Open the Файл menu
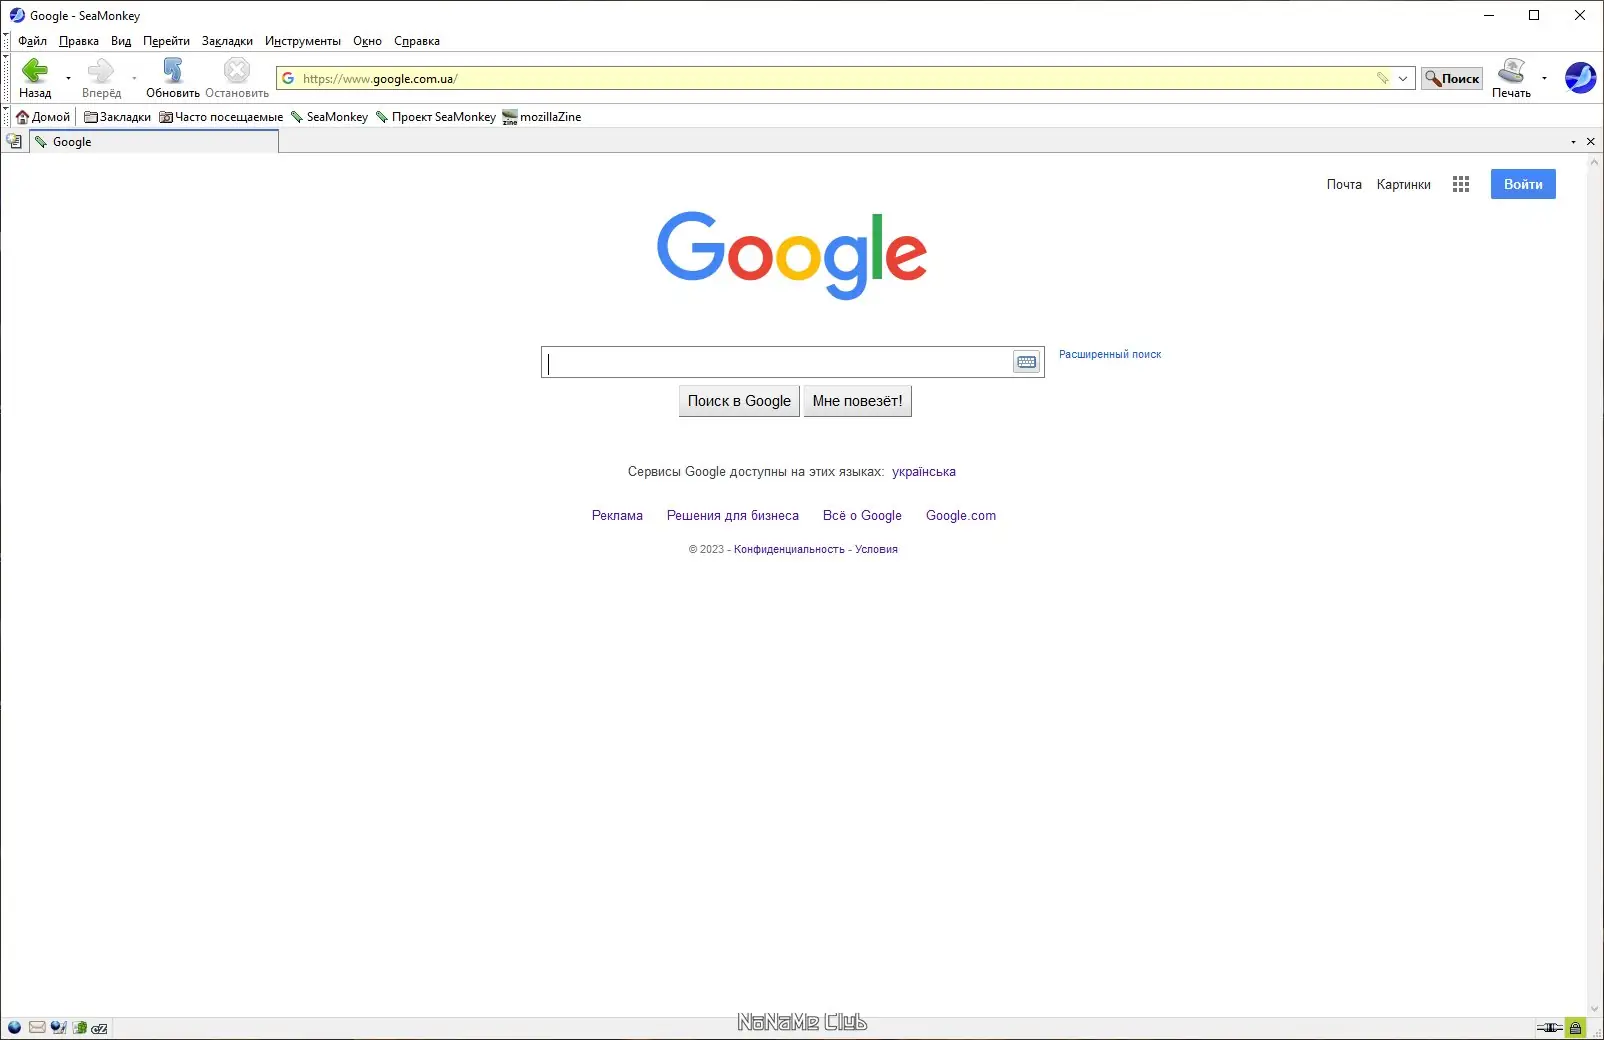Viewport: 1604px width, 1040px height. click(x=32, y=41)
